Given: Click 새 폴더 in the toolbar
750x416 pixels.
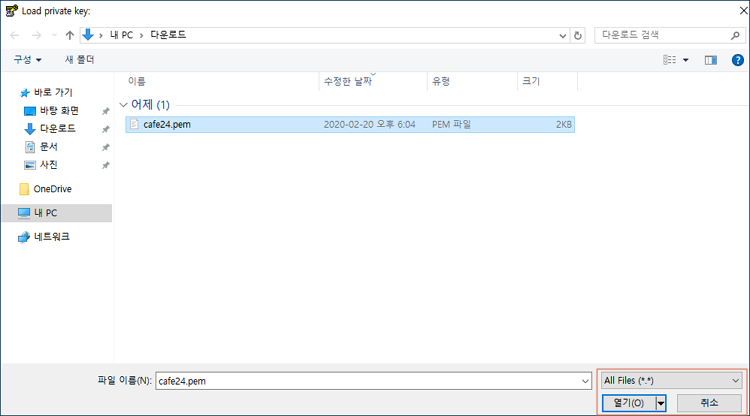Looking at the screenshot, I should (x=79, y=60).
